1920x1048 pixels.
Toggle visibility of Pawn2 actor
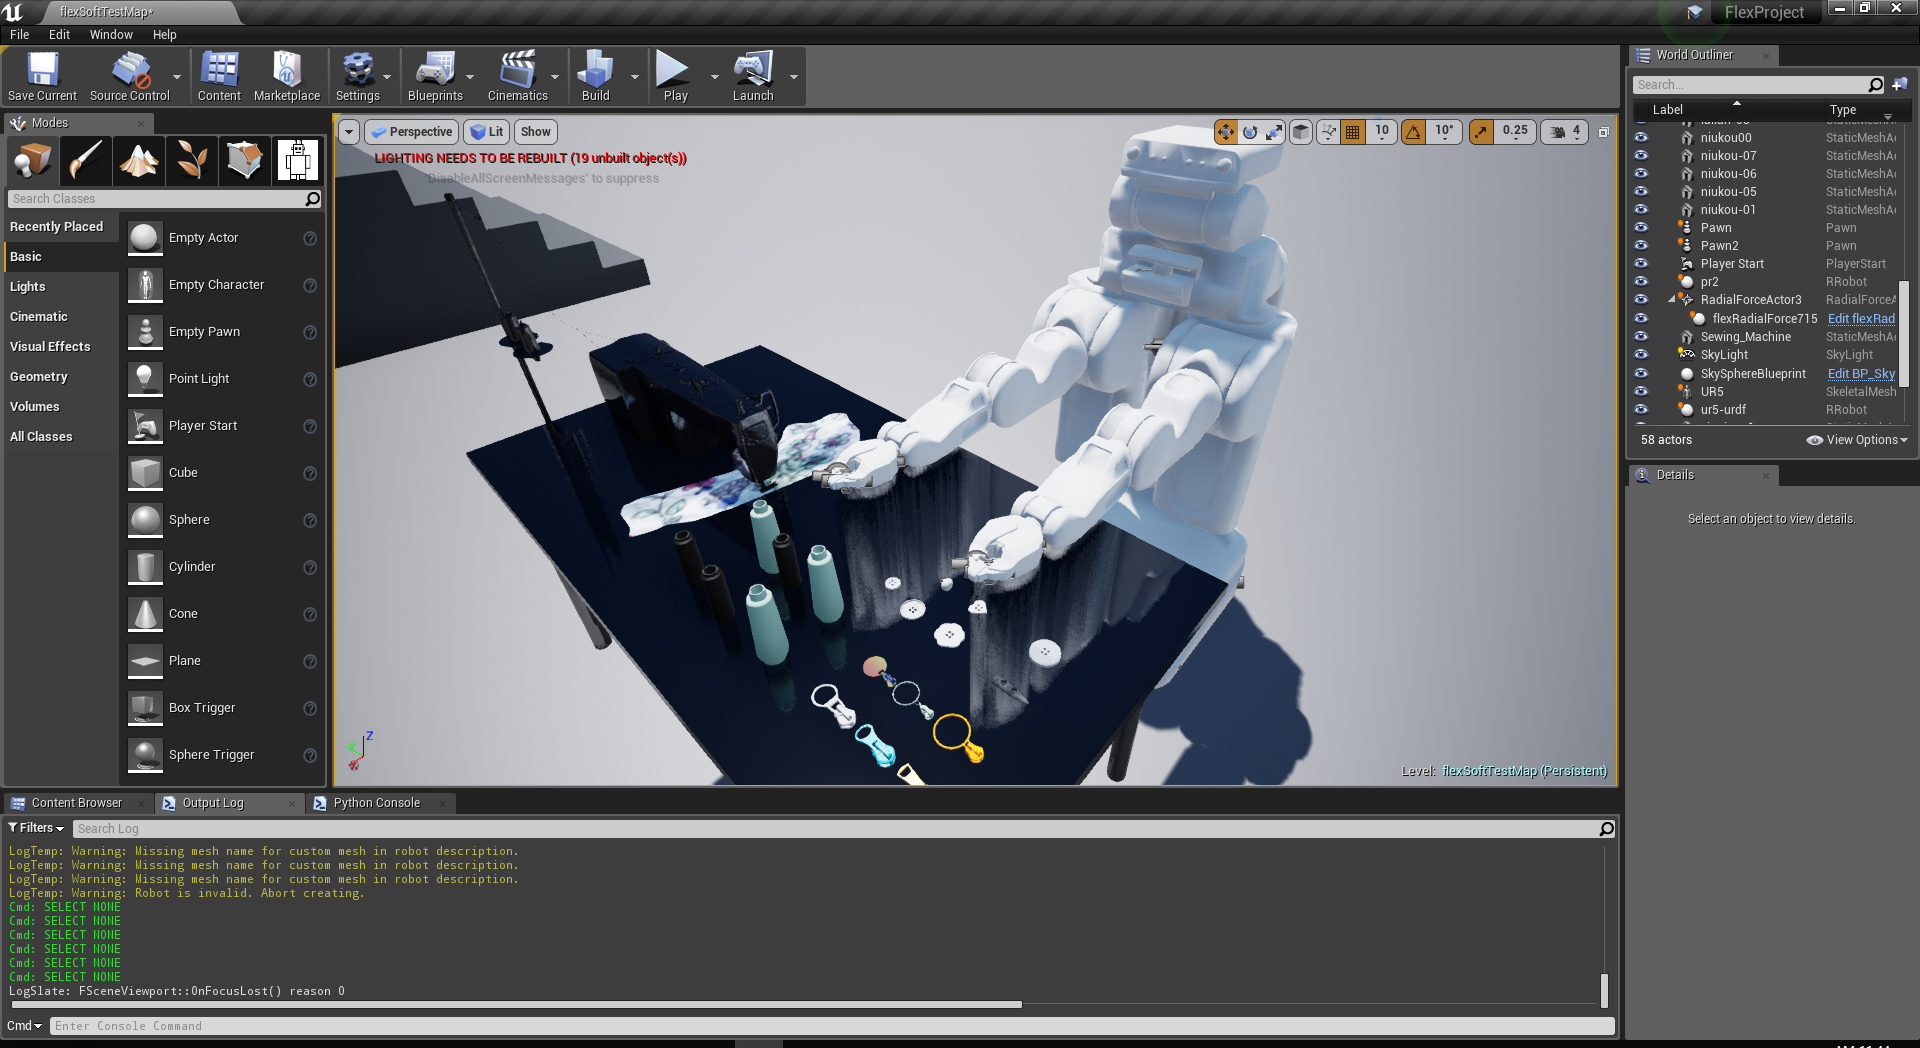pyautogui.click(x=1641, y=246)
